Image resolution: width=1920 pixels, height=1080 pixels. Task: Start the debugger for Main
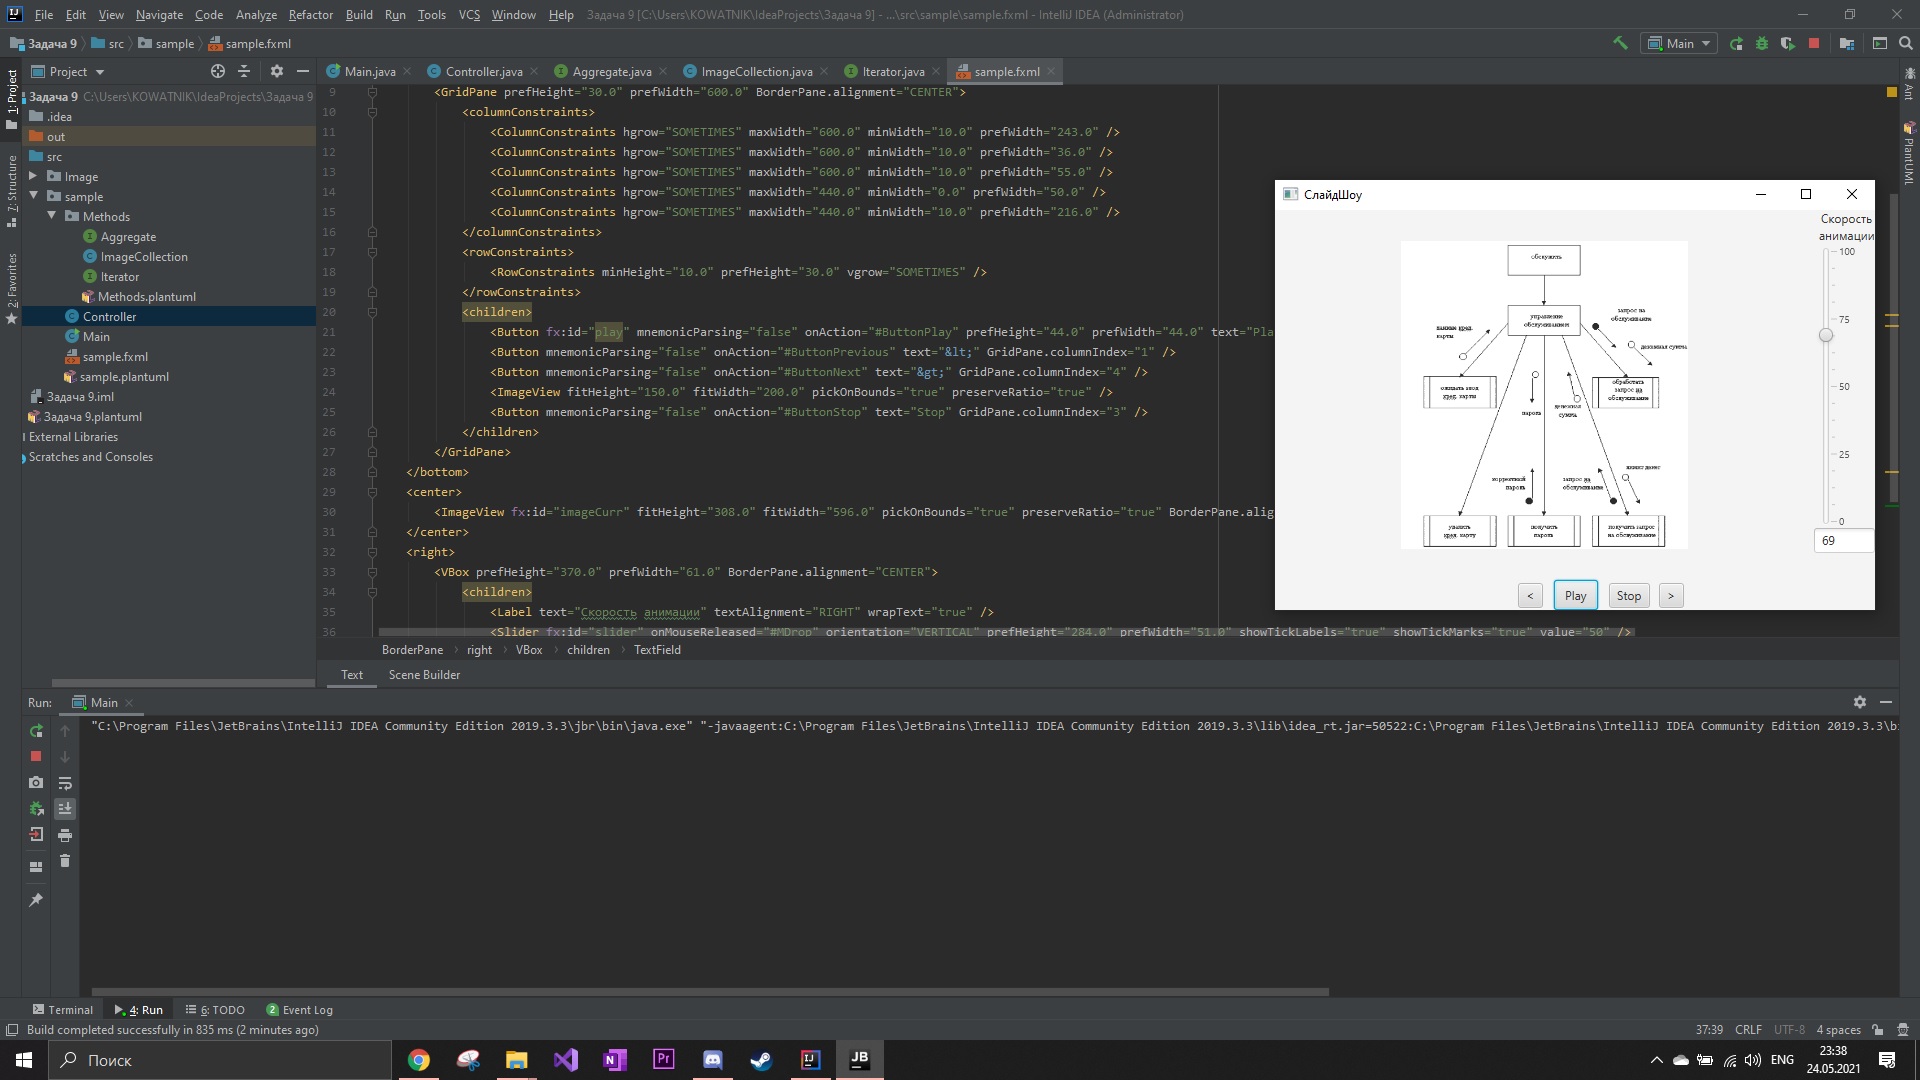1760,43
